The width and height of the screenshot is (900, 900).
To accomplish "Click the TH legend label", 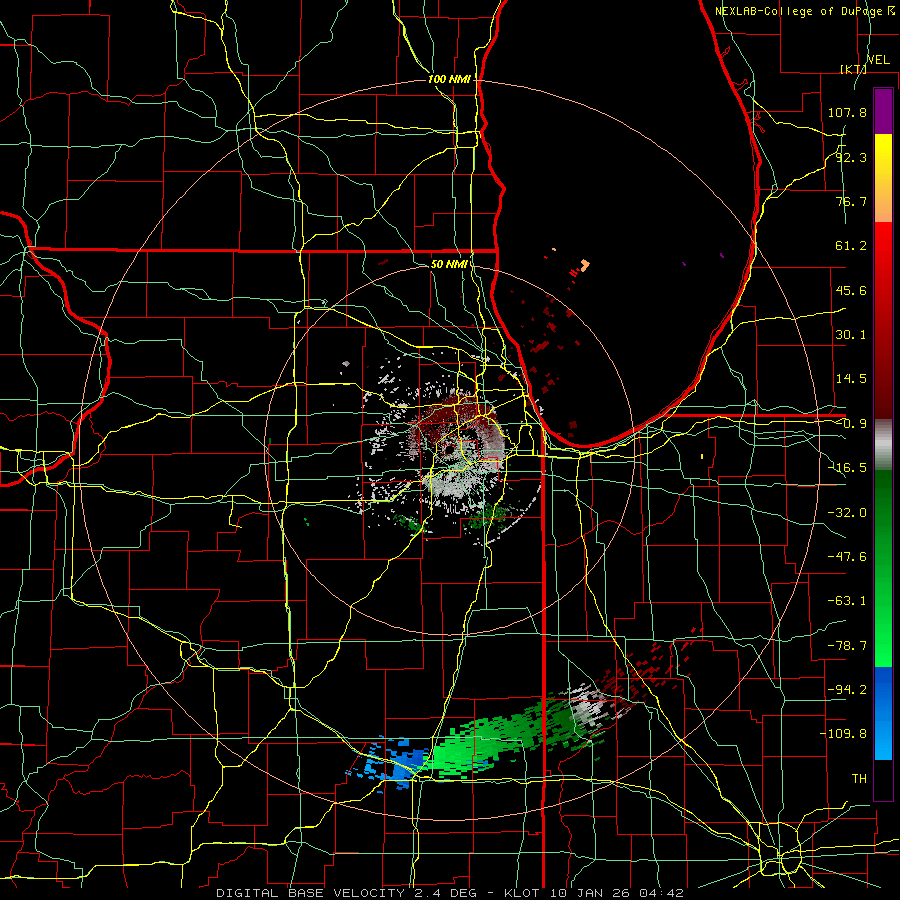I will click(859, 779).
